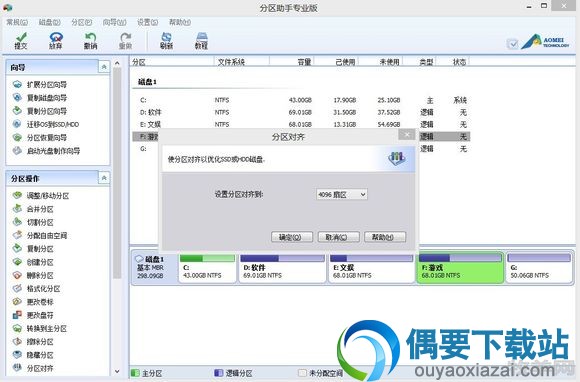Select 隐藏分区 operation
Screen dimensions: 580x382
(x=33, y=355)
